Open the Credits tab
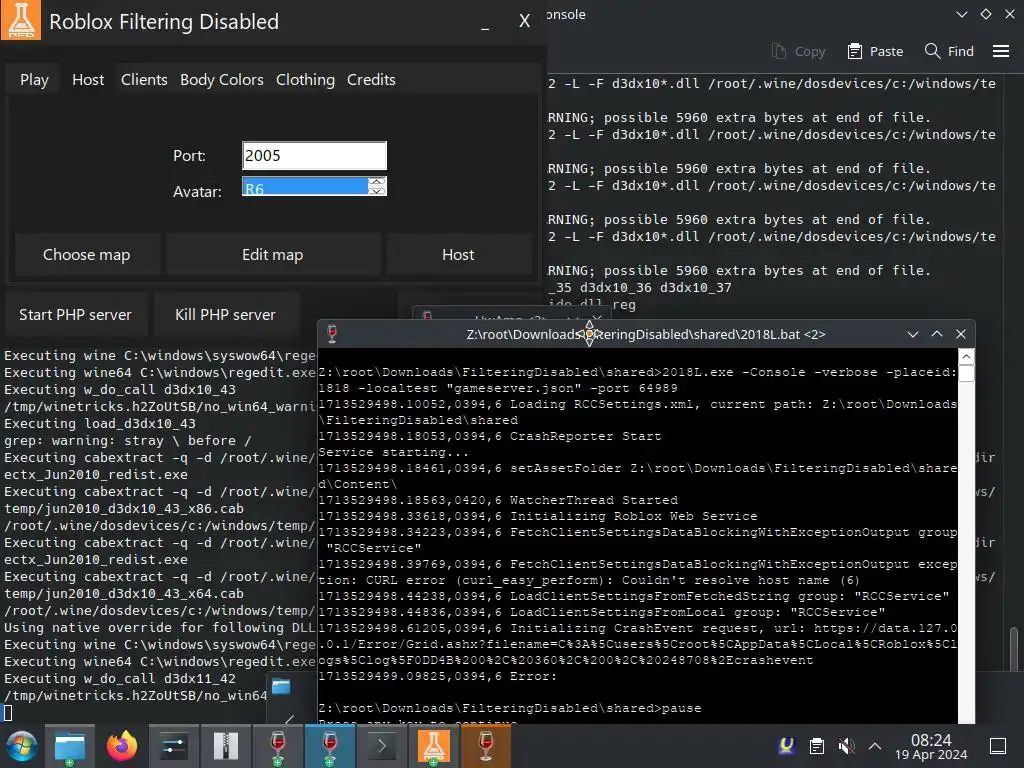The image size is (1024, 768). click(371, 80)
